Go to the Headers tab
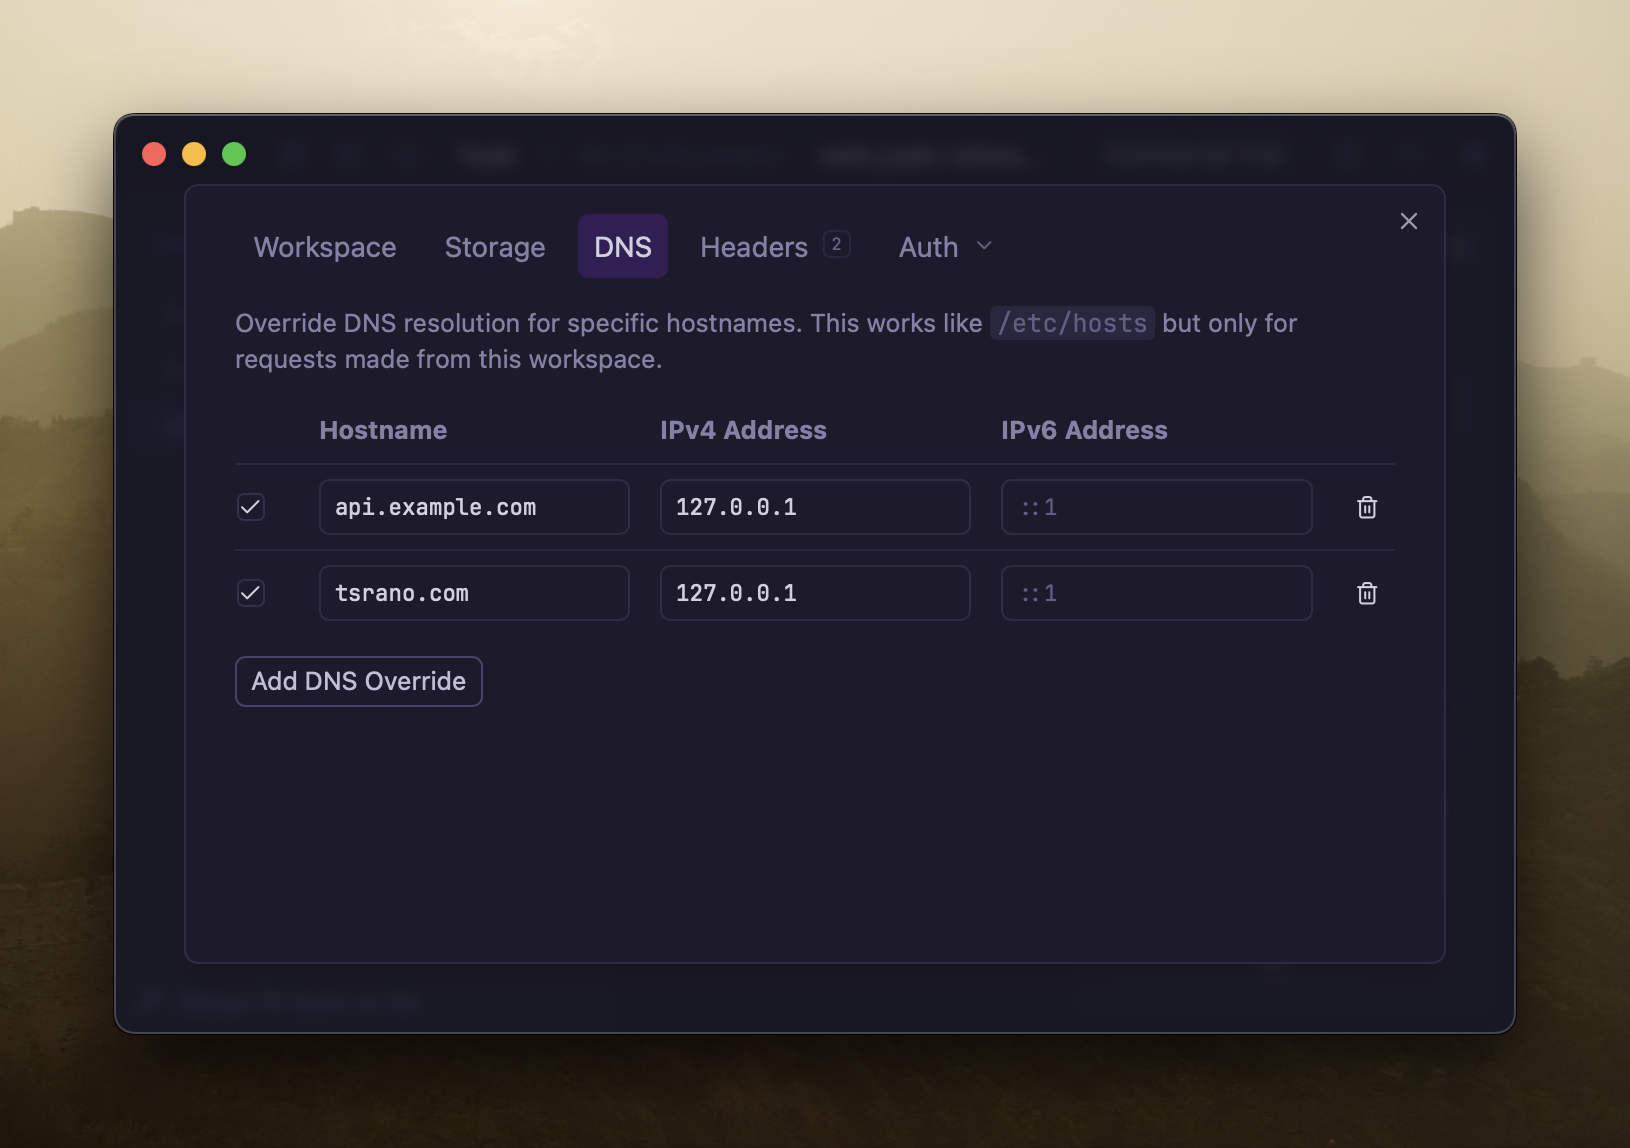Screen dimensions: 1630x1148 pyautogui.click(x=754, y=247)
